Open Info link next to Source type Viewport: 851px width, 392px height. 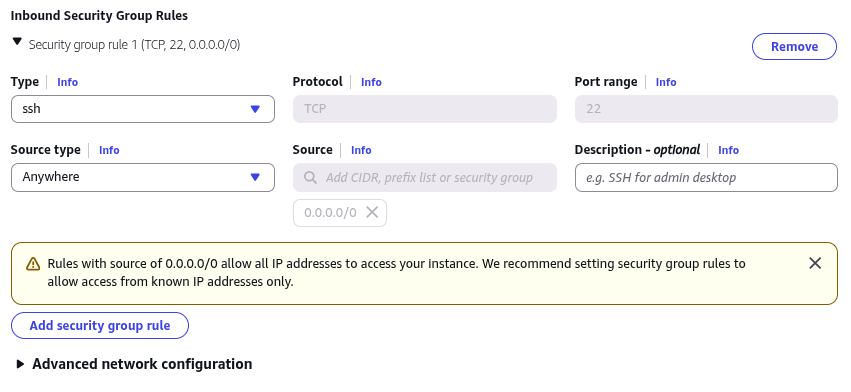109,150
